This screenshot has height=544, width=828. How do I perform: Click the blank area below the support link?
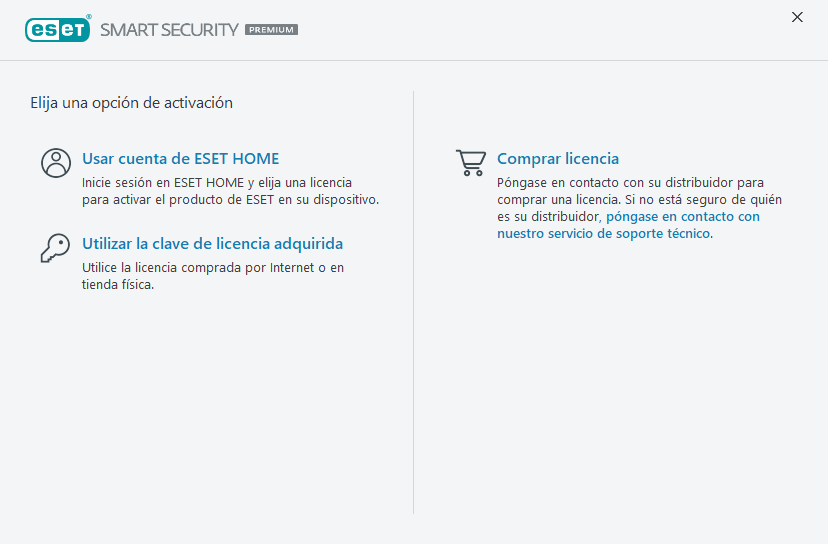tap(620, 380)
